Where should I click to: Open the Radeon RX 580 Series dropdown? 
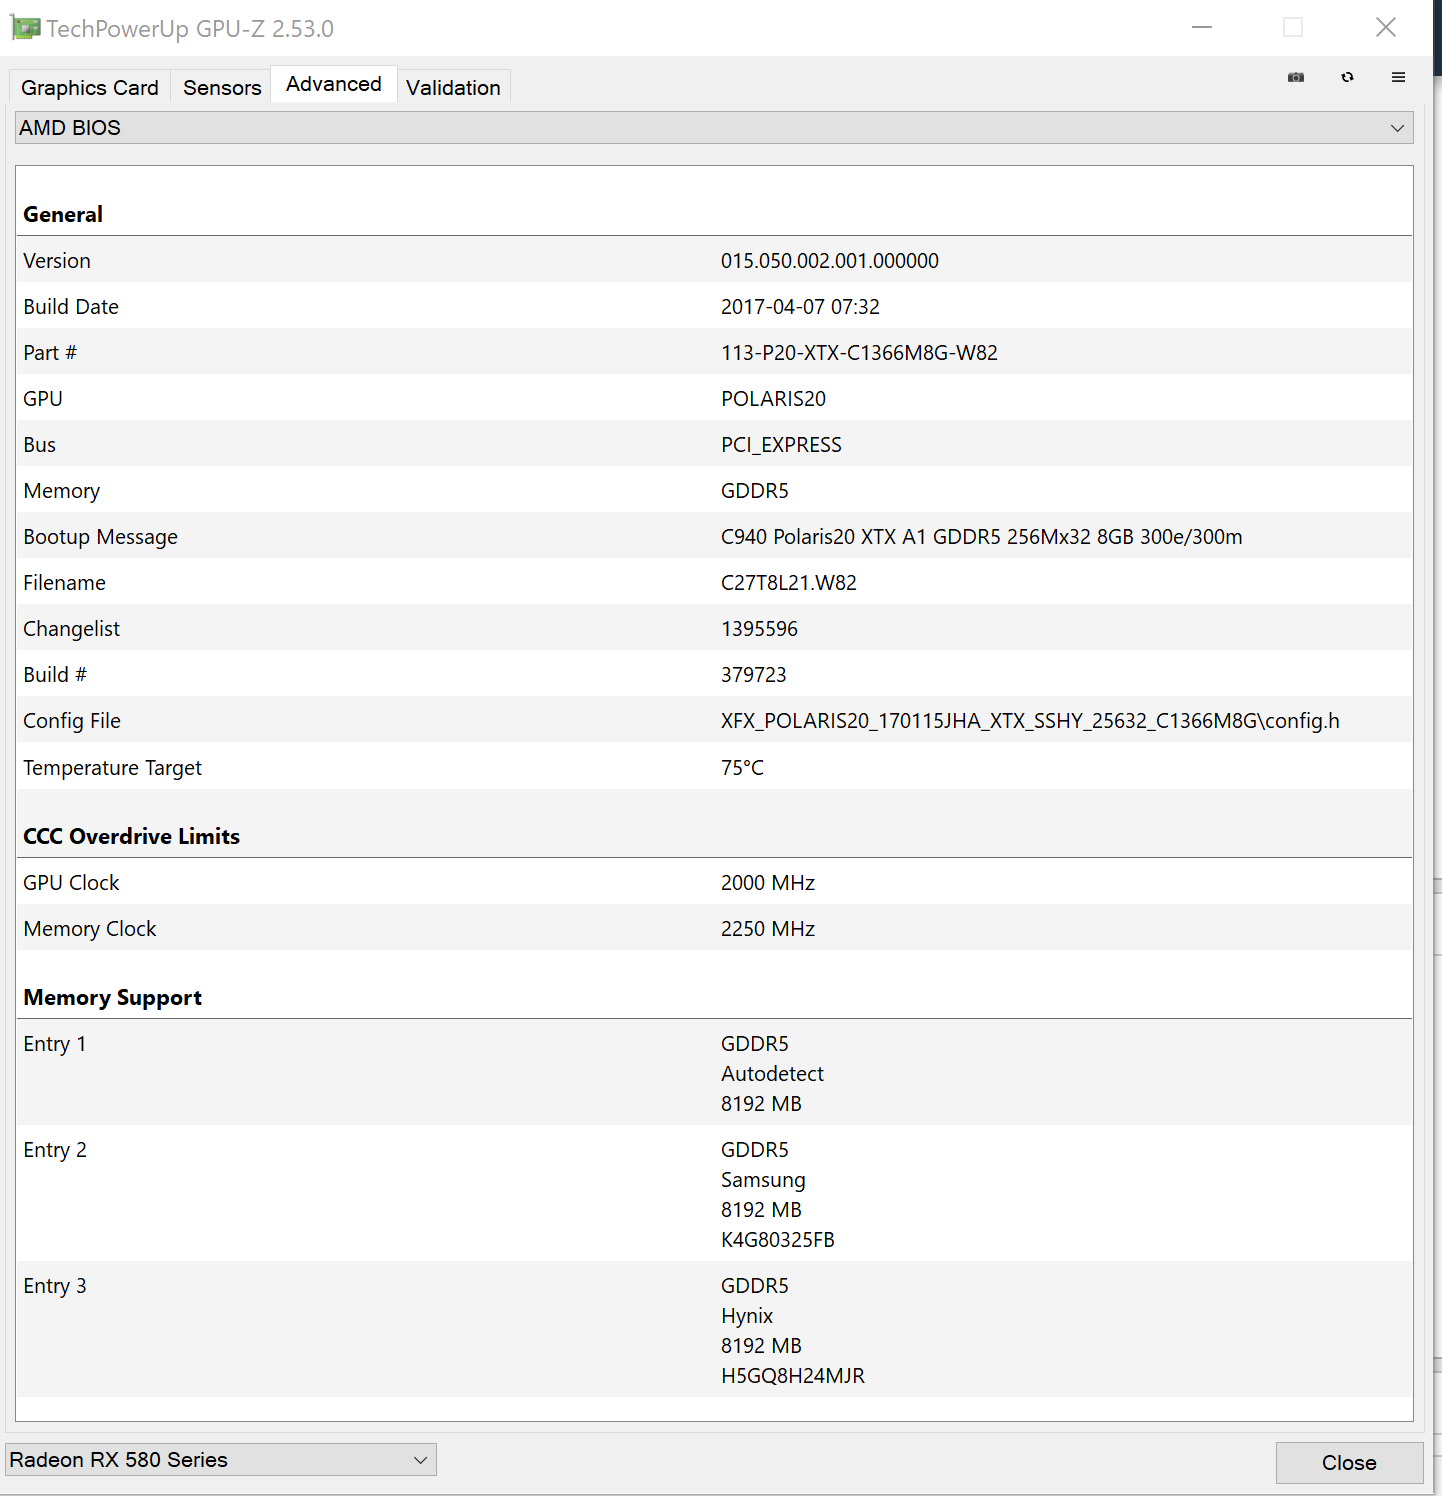click(x=221, y=1460)
